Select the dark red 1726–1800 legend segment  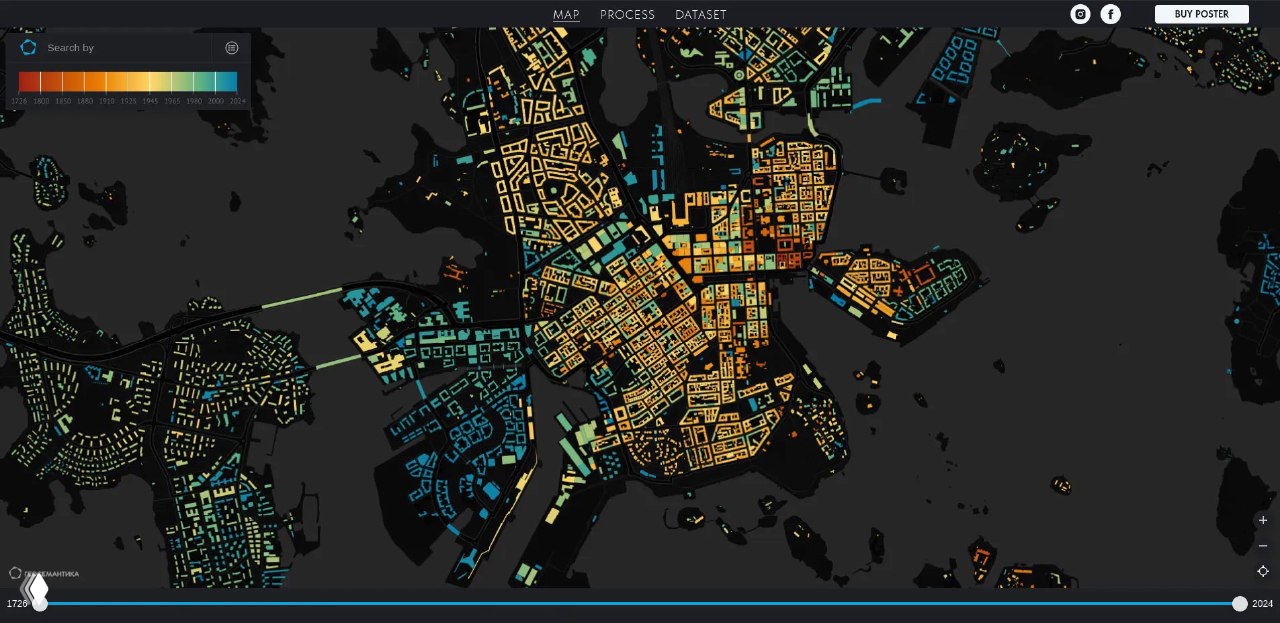click(29, 82)
